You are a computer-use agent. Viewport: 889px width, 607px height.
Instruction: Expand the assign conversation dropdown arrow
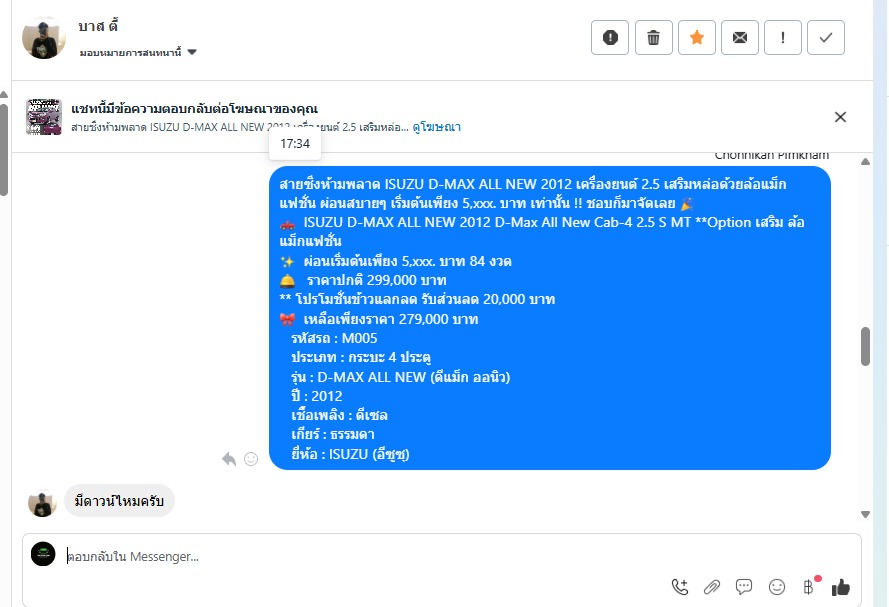192,52
